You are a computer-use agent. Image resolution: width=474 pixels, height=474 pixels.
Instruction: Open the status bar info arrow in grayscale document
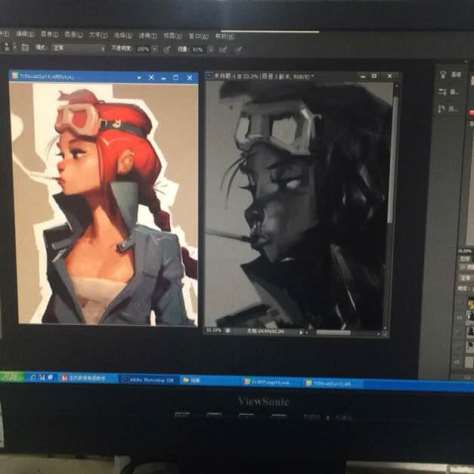(x=301, y=332)
